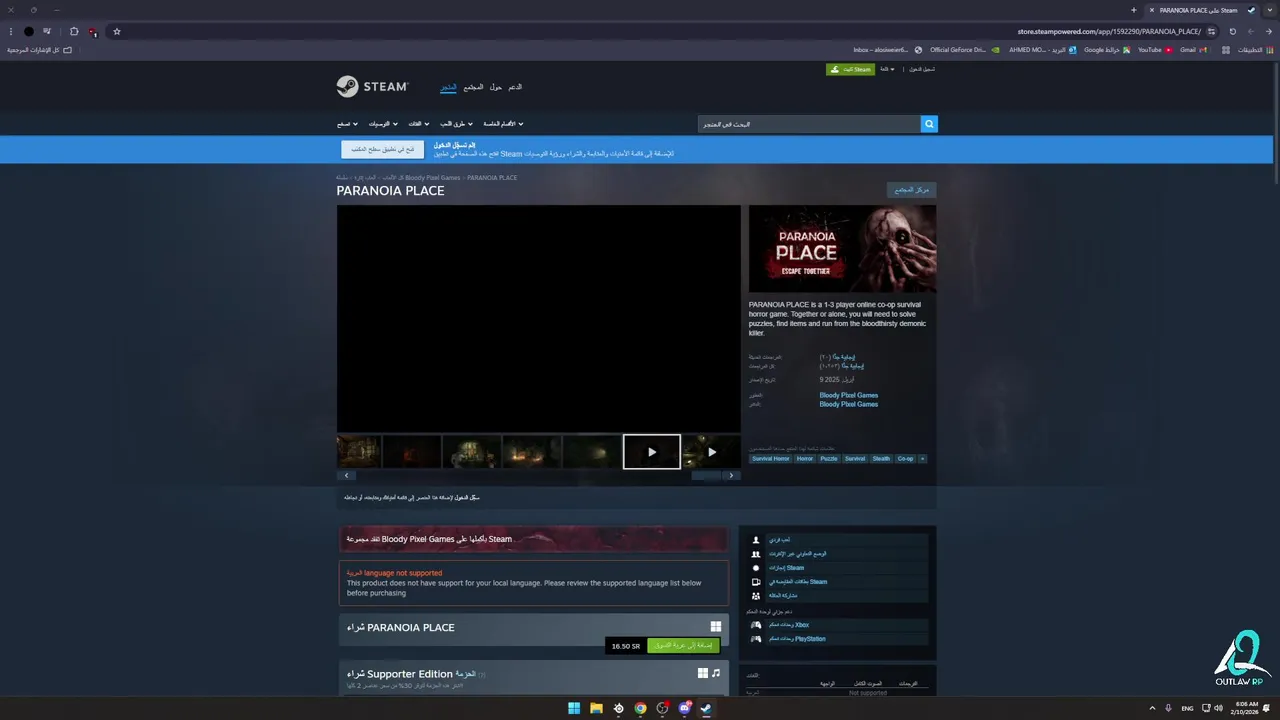Click the Chrome icon on the taskbar
The height and width of the screenshot is (720, 1280).
coord(640,708)
